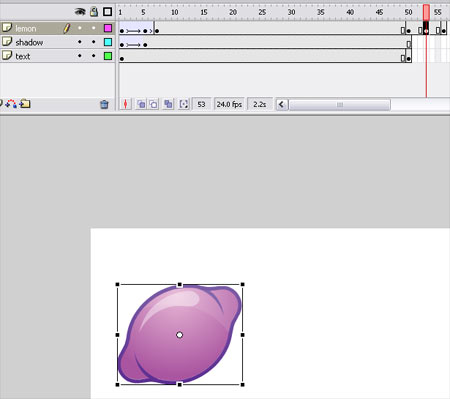Image resolution: width=450 pixels, height=399 pixels.
Task: Click the right-middle transform handle of the lemon
Action: (242, 335)
